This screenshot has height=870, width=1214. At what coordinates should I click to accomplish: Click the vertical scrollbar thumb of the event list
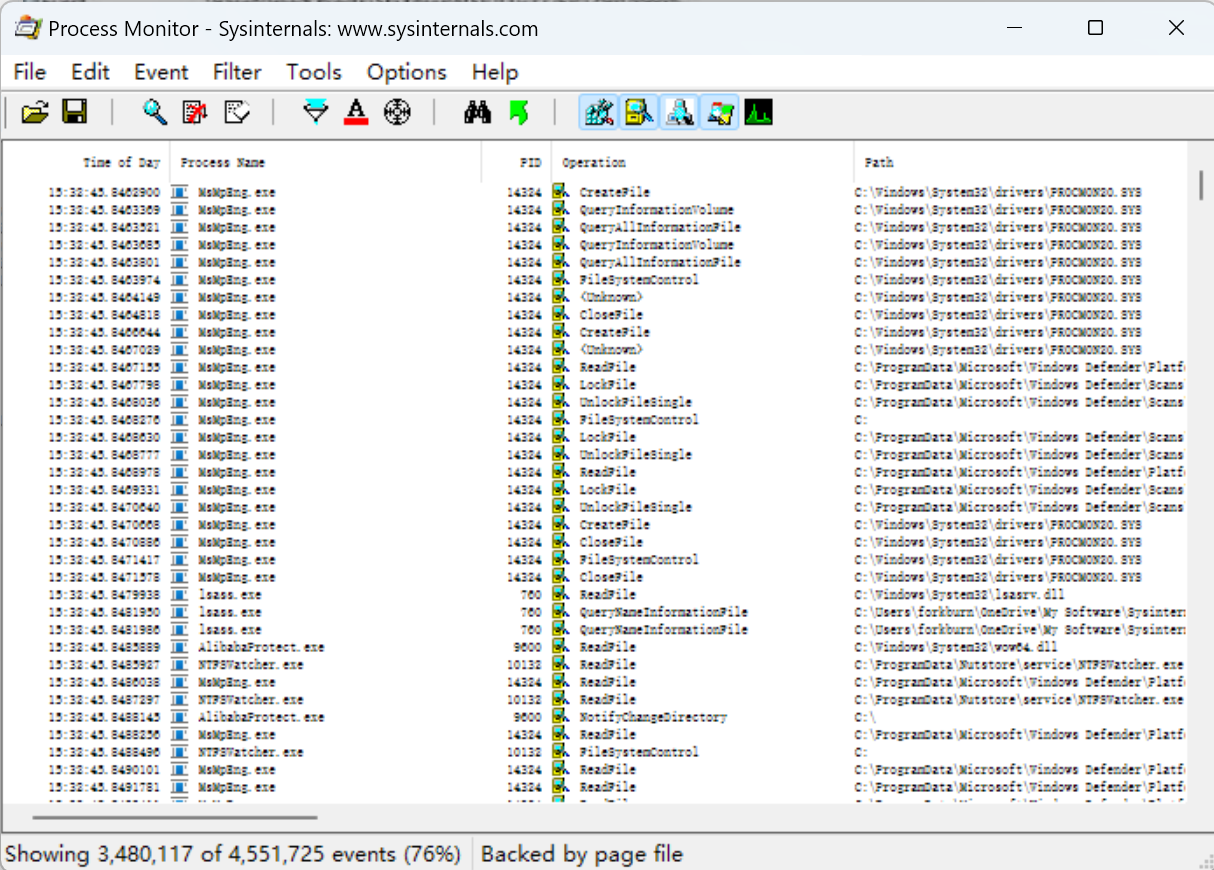point(1200,186)
